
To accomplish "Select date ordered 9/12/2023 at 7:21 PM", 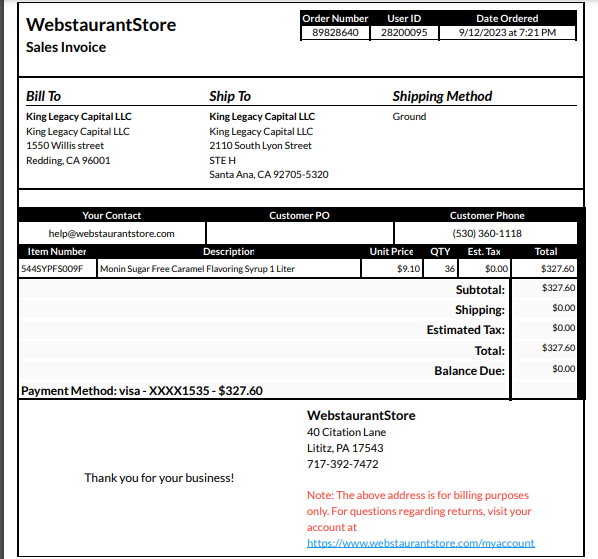I will click(x=507, y=32).
